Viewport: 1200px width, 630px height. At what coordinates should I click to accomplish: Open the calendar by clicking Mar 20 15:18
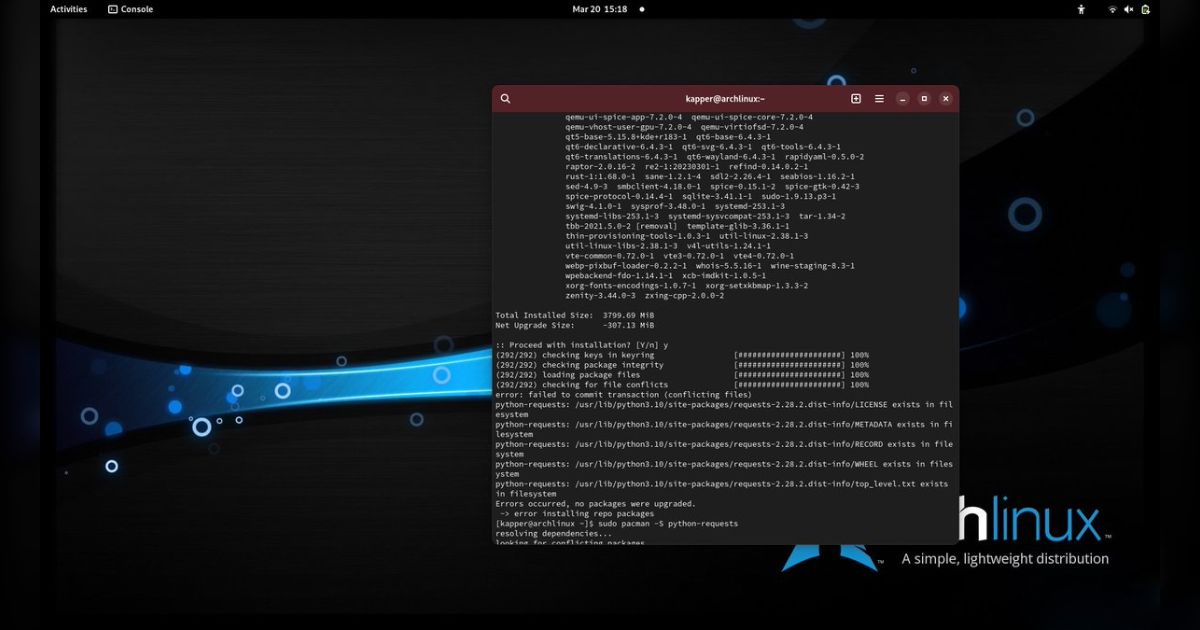click(600, 9)
